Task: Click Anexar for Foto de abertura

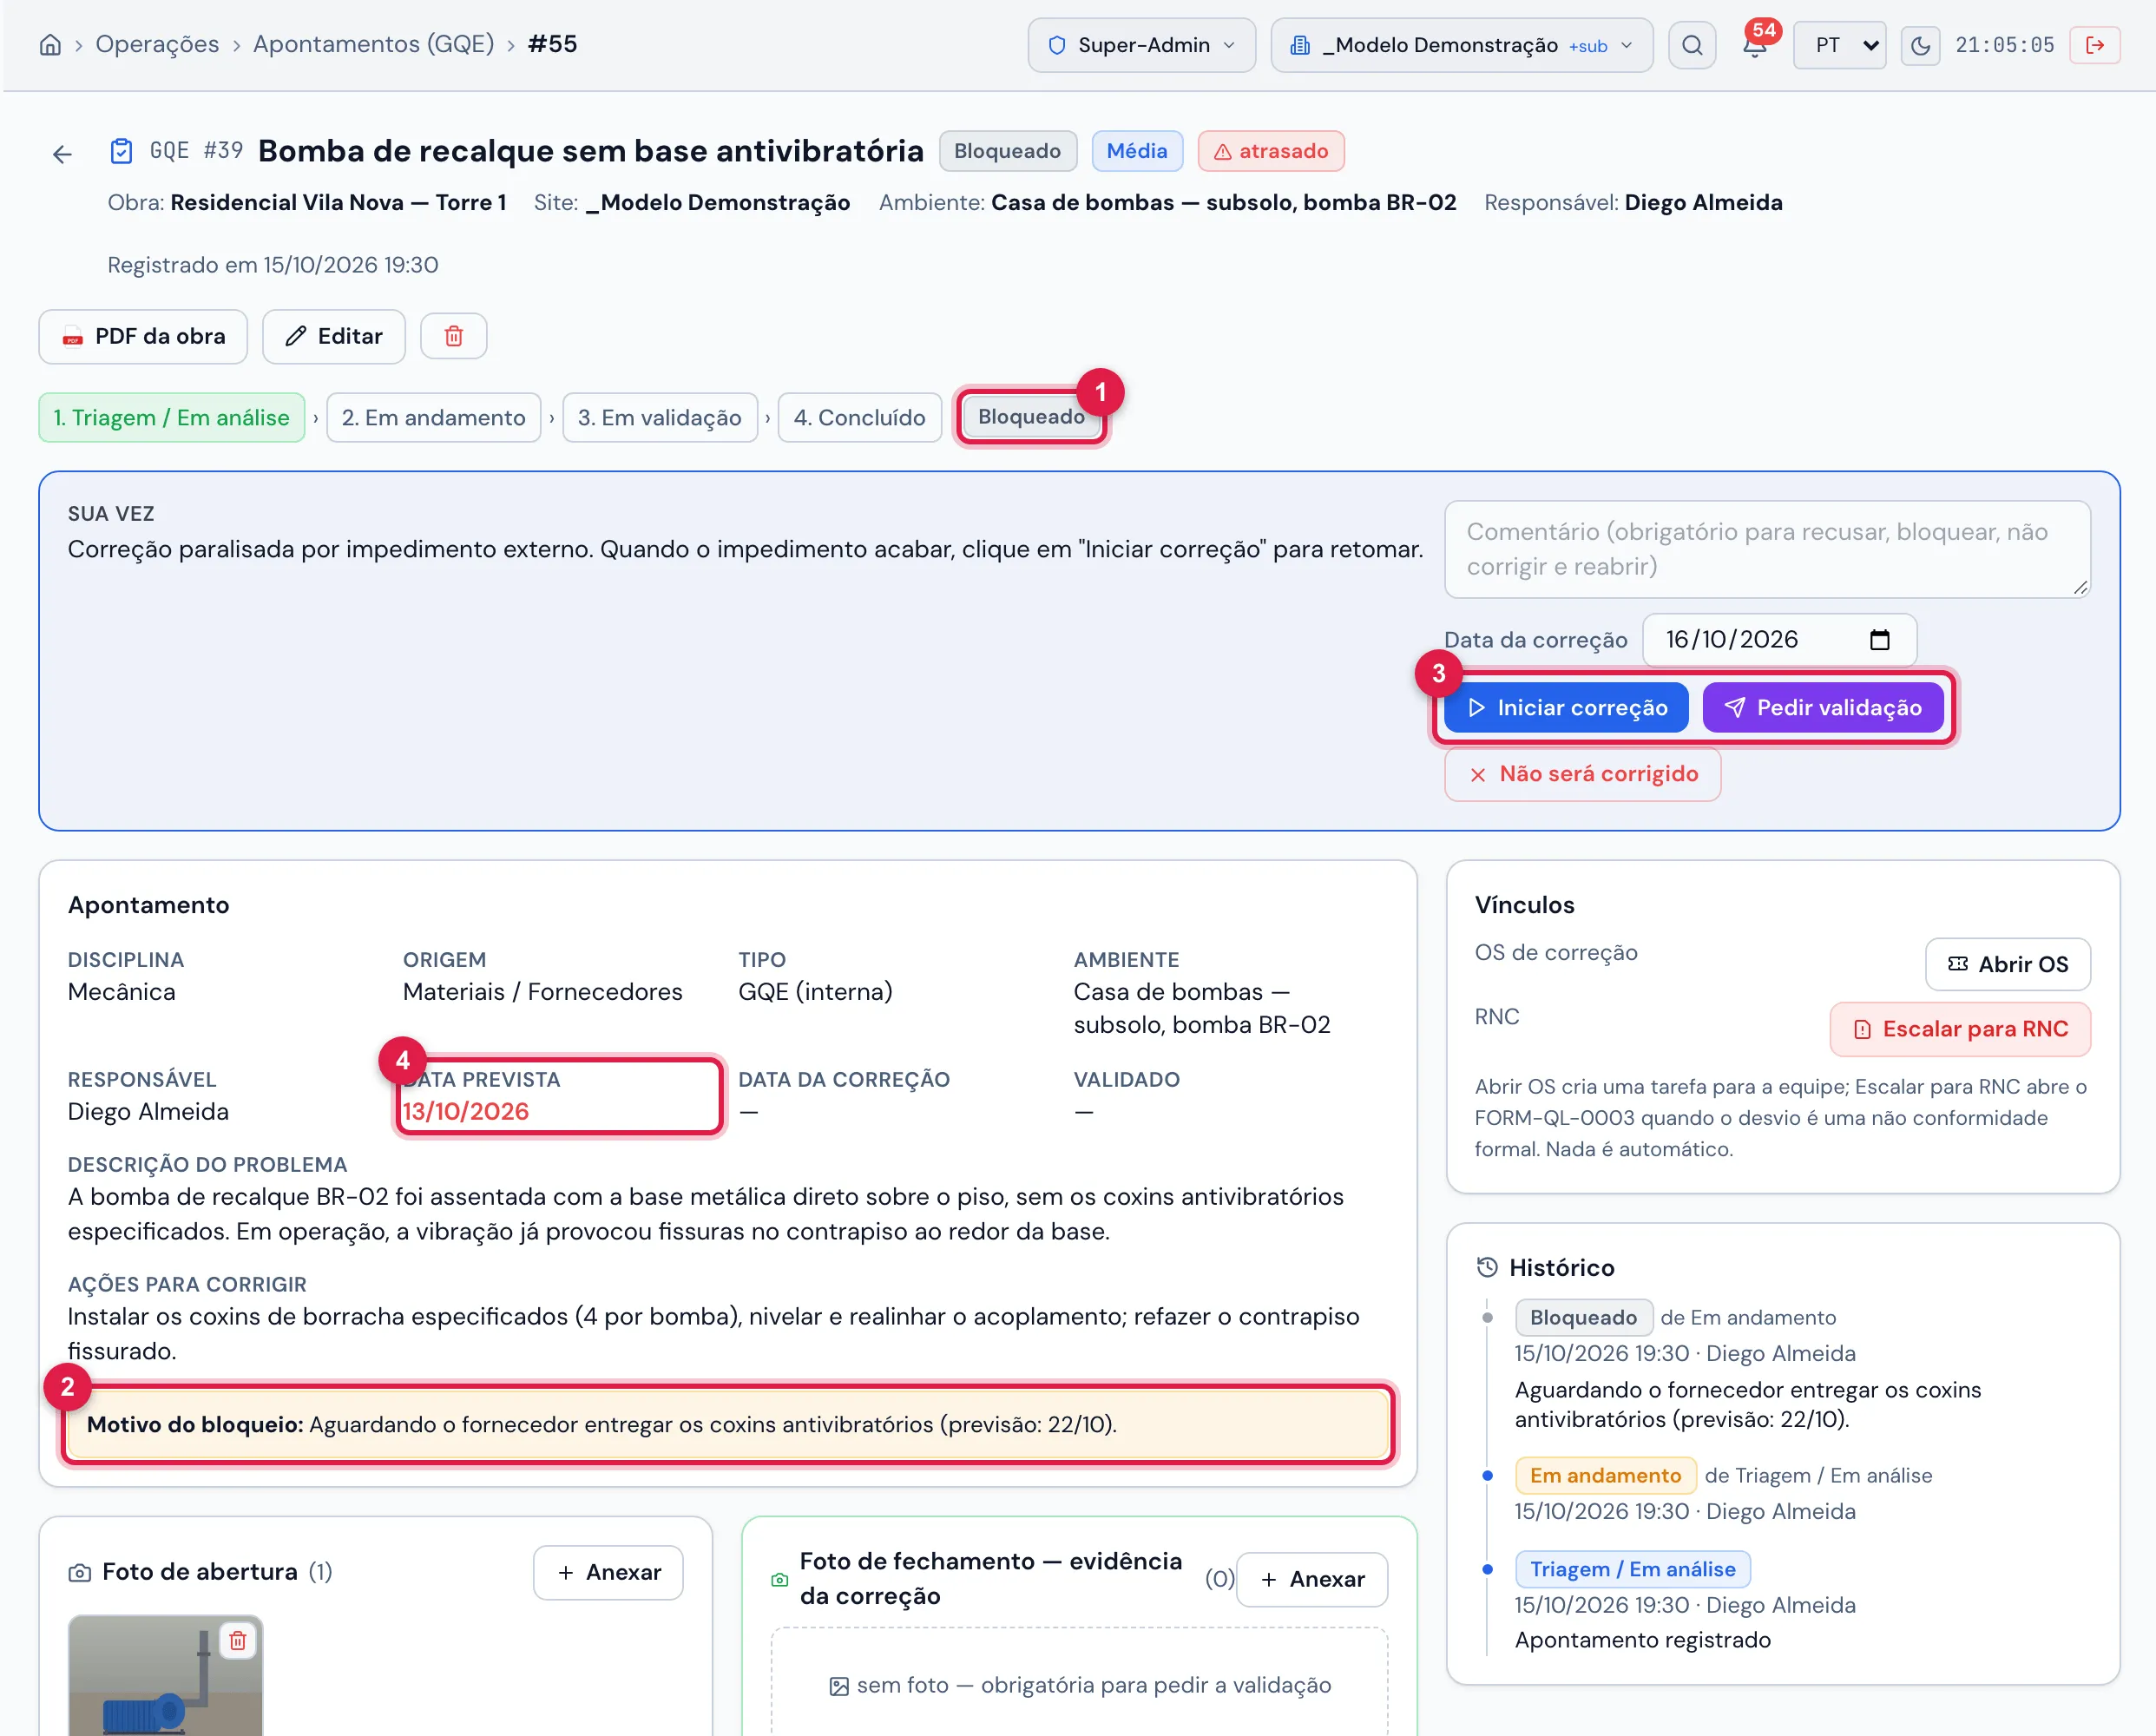Action: coord(608,1572)
